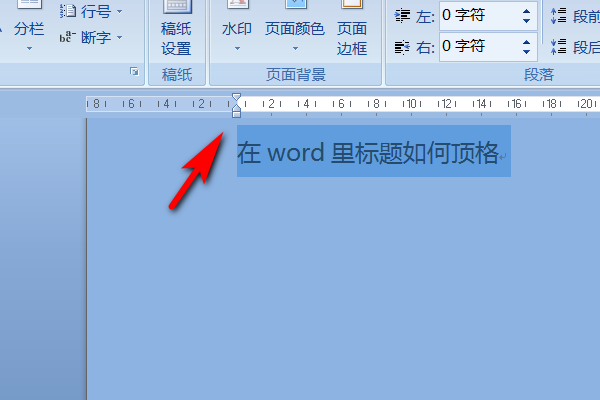600x400 pixels.
Task: Click the right indent icon
Action: pos(402,47)
